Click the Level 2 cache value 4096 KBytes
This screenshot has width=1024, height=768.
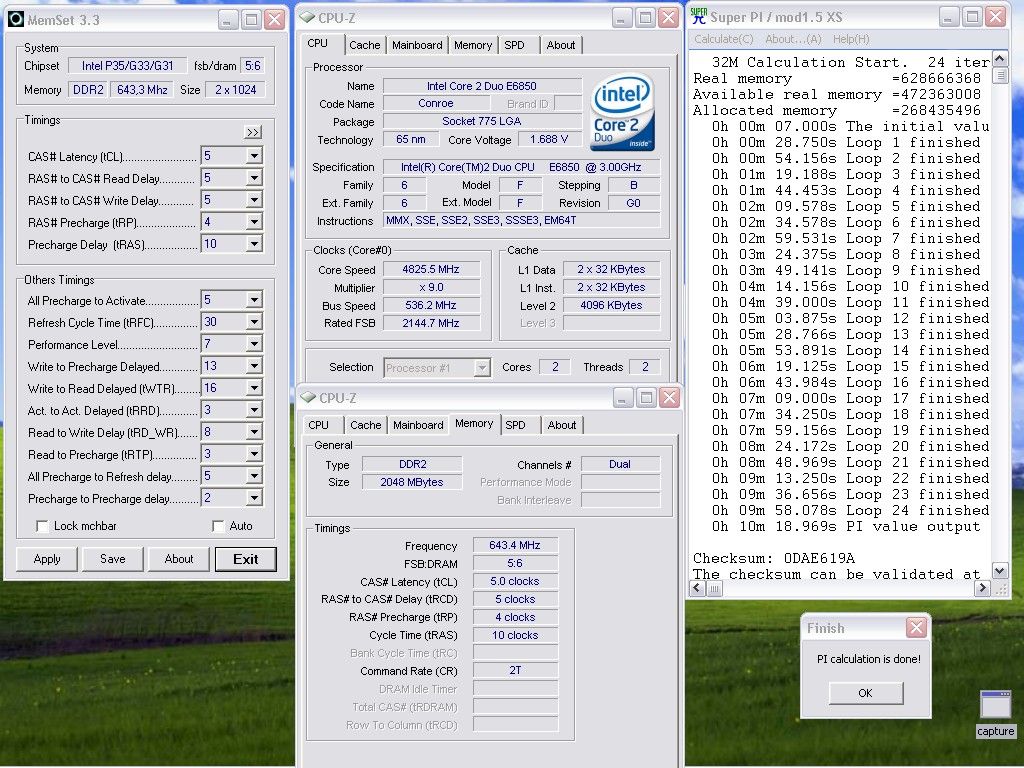pyautogui.click(x=611, y=305)
